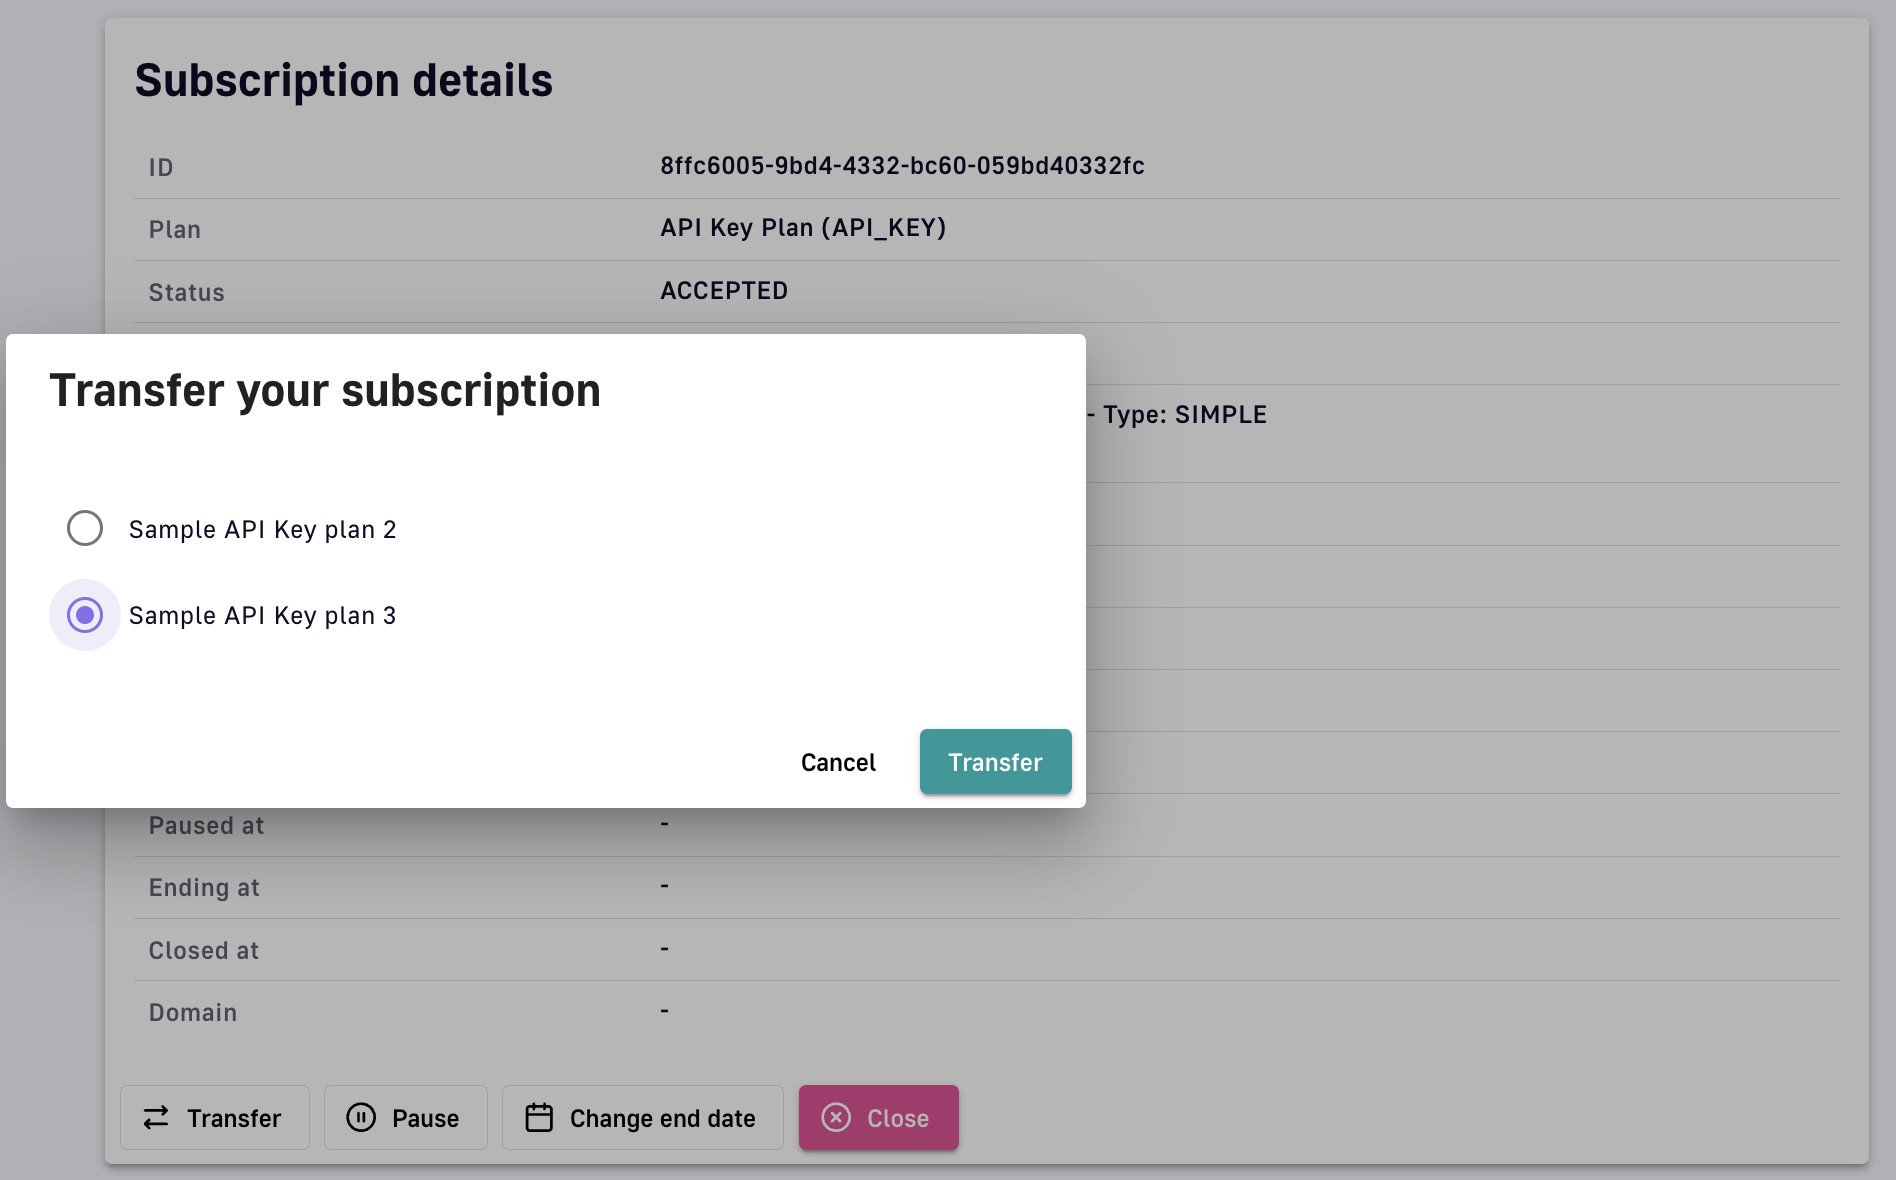1896x1180 pixels.
Task: Click the 'Subscription details' heading
Action: (x=344, y=80)
